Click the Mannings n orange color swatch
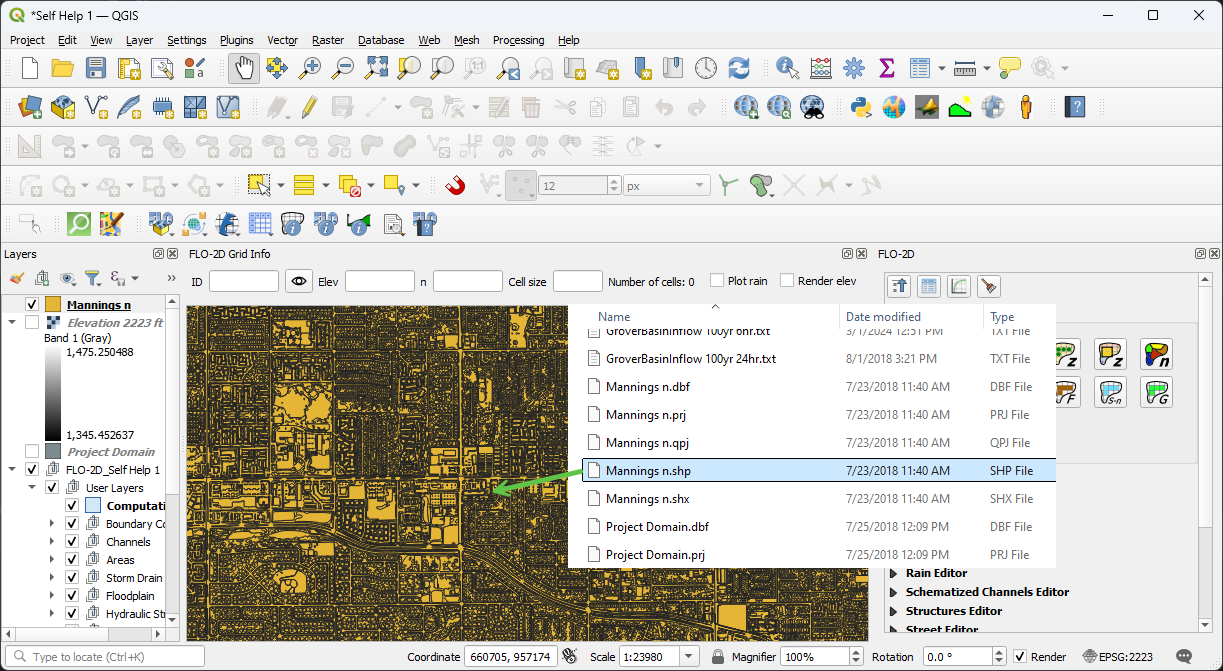Image resolution: width=1223 pixels, height=671 pixels. [53, 305]
